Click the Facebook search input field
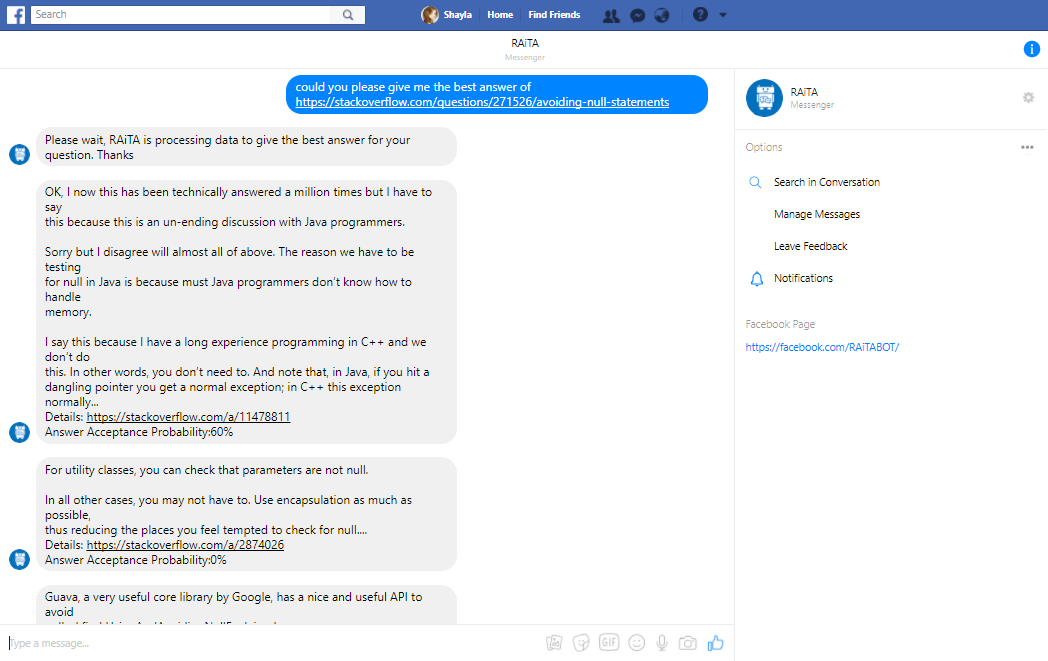Viewport: 1048px width, 661px height. pyautogui.click(x=181, y=15)
